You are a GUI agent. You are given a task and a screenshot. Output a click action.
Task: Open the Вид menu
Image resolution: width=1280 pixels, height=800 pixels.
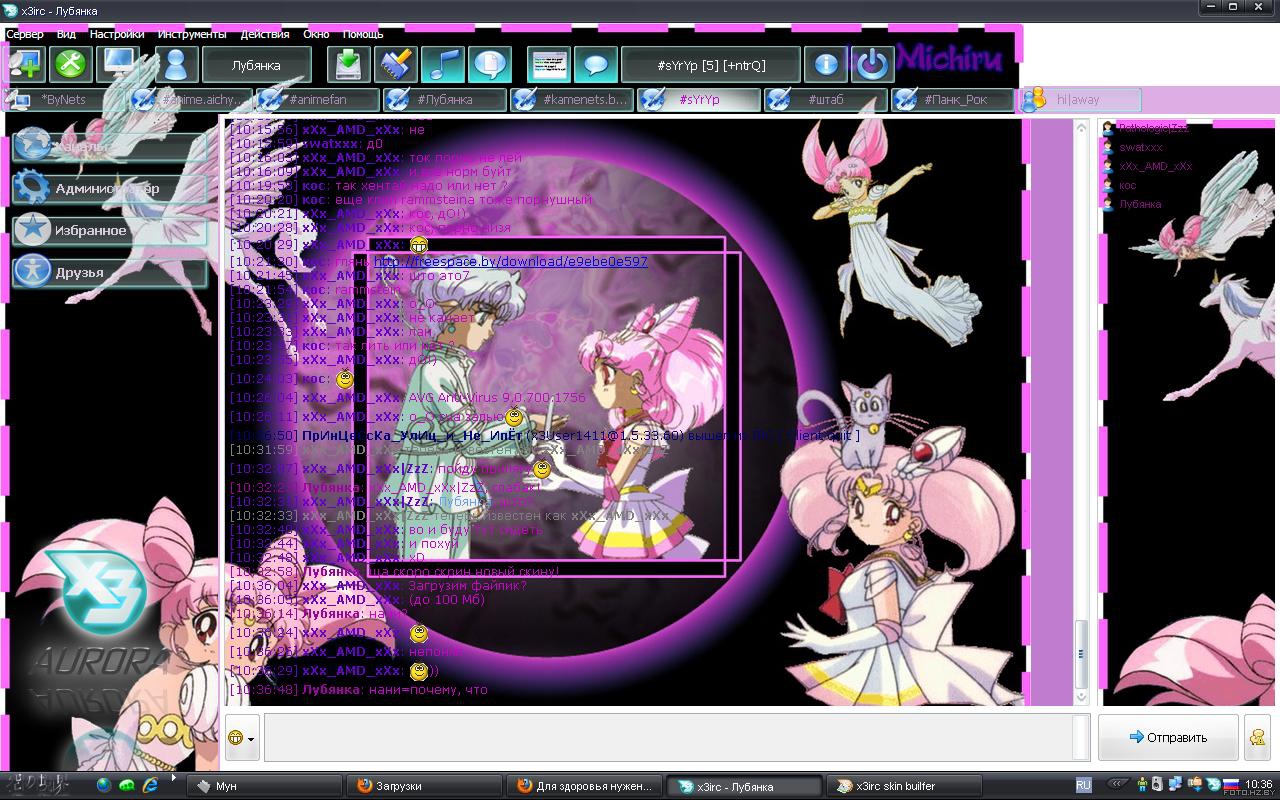pos(66,34)
